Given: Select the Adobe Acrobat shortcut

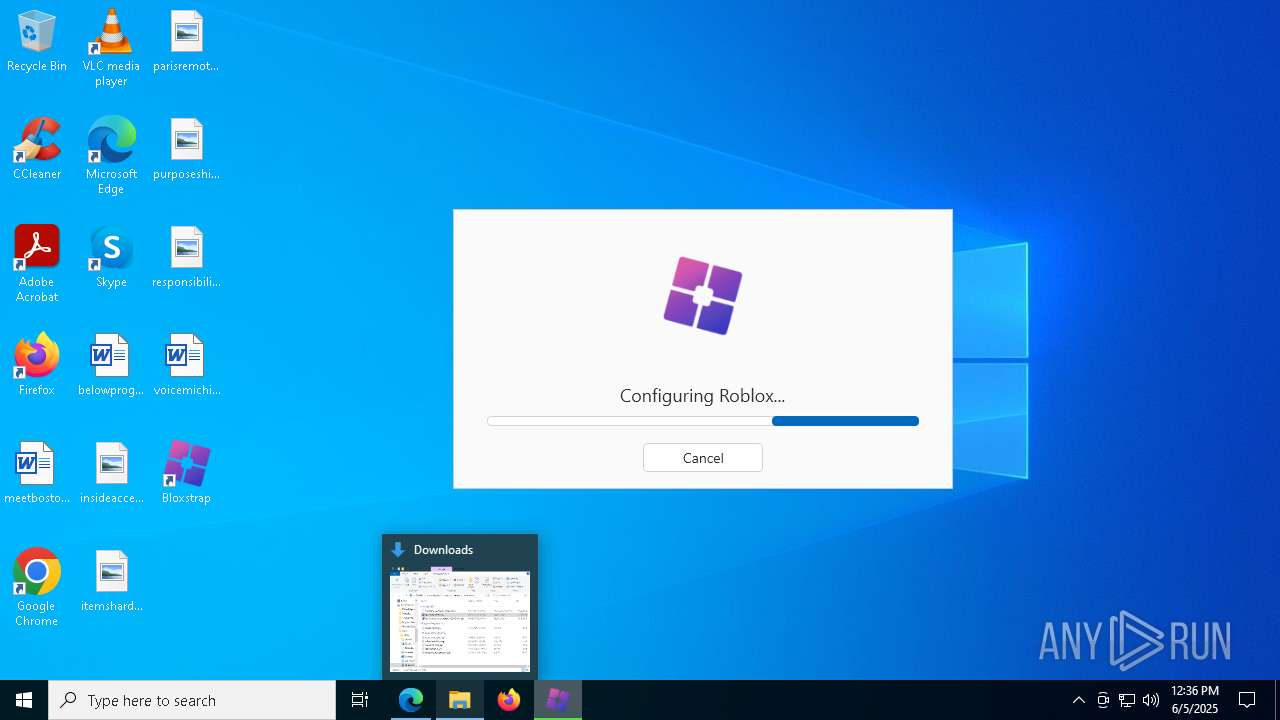Looking at the screenshot, I should pyautogui.click(x=37, y=264).
